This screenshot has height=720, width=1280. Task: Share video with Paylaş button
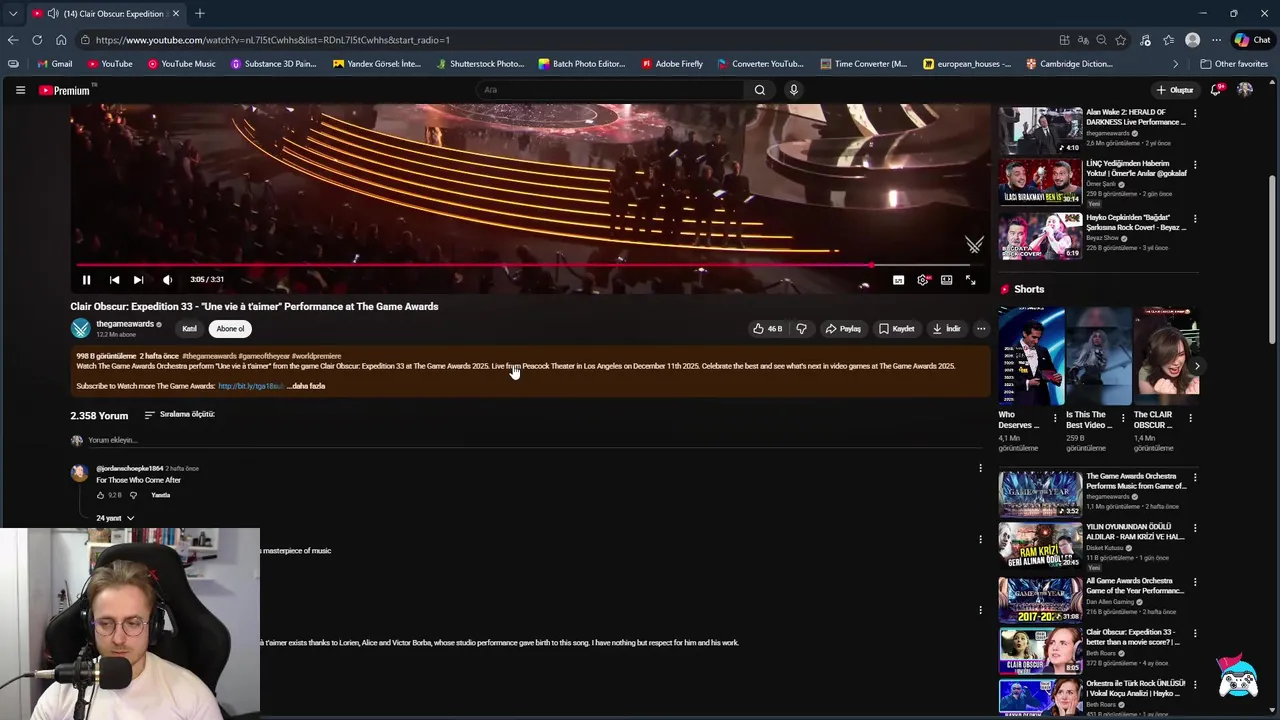click(843, 329)
